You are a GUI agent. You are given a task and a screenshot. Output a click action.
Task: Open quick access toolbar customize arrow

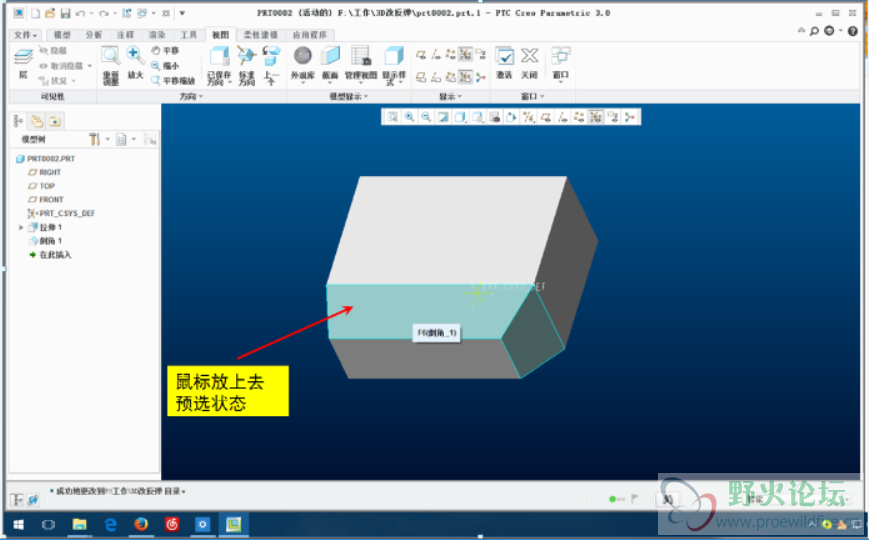coord(182,13)
